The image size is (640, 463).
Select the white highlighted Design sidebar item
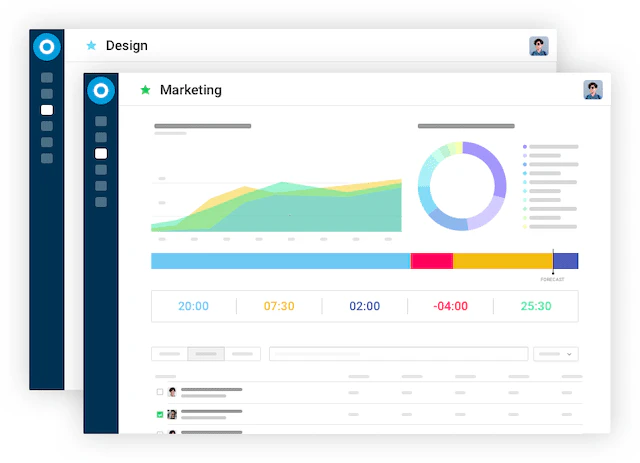coord(47,110)
